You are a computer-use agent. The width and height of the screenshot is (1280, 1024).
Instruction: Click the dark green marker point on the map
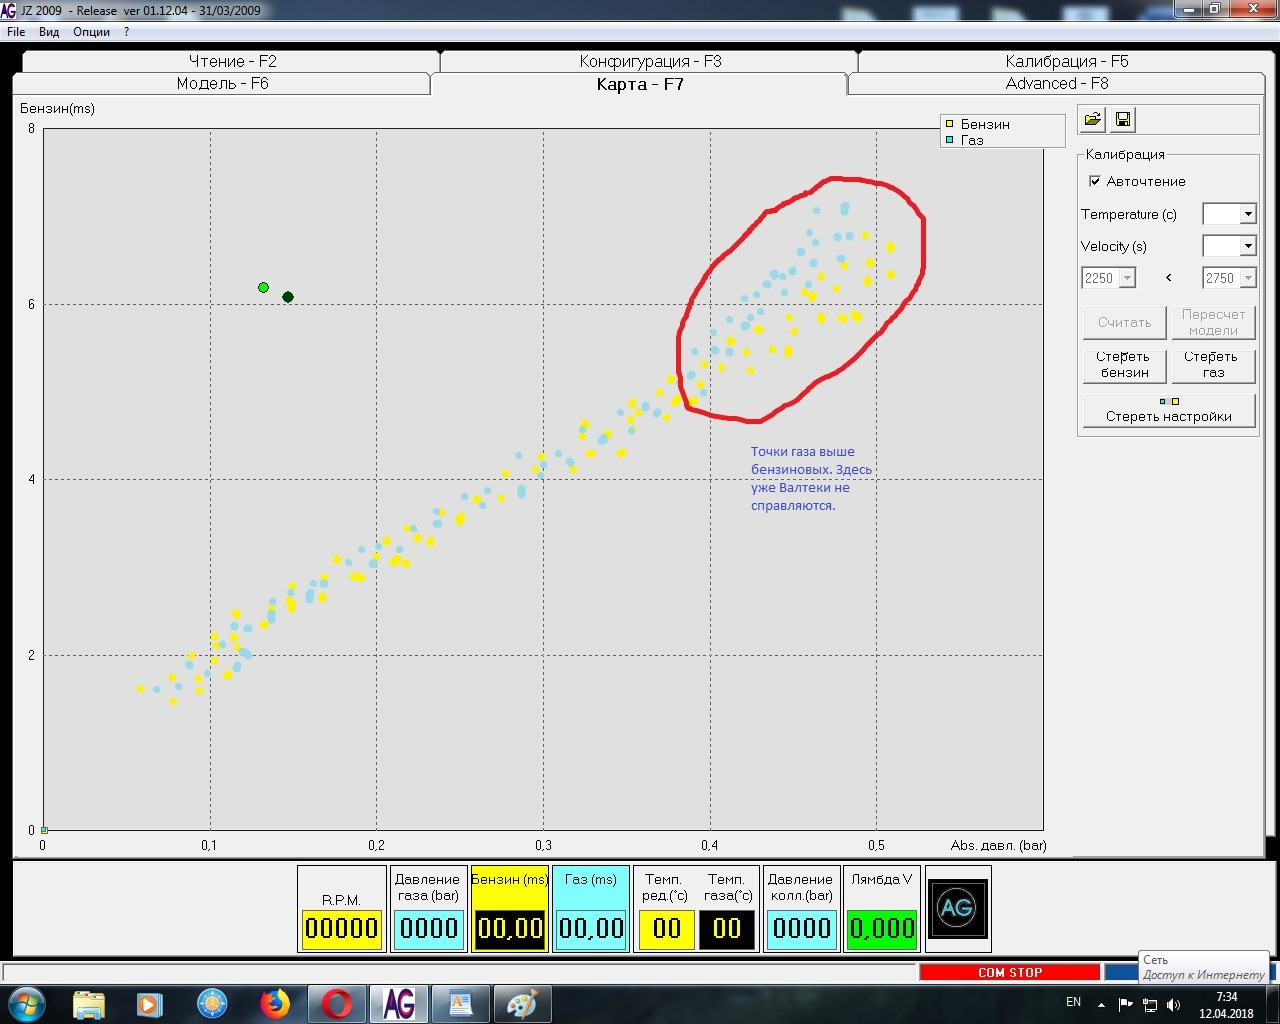click(288, 297)
